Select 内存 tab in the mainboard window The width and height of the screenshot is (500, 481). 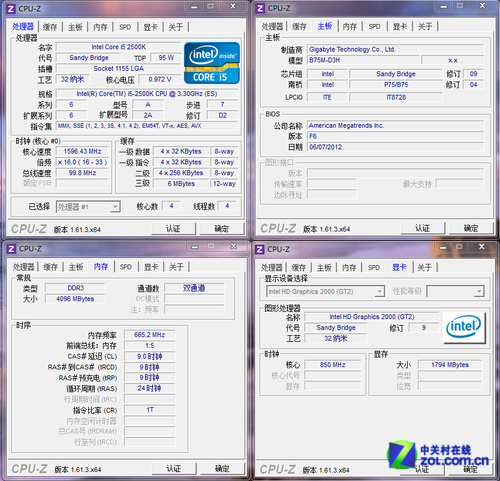click(x=350, y=26)
